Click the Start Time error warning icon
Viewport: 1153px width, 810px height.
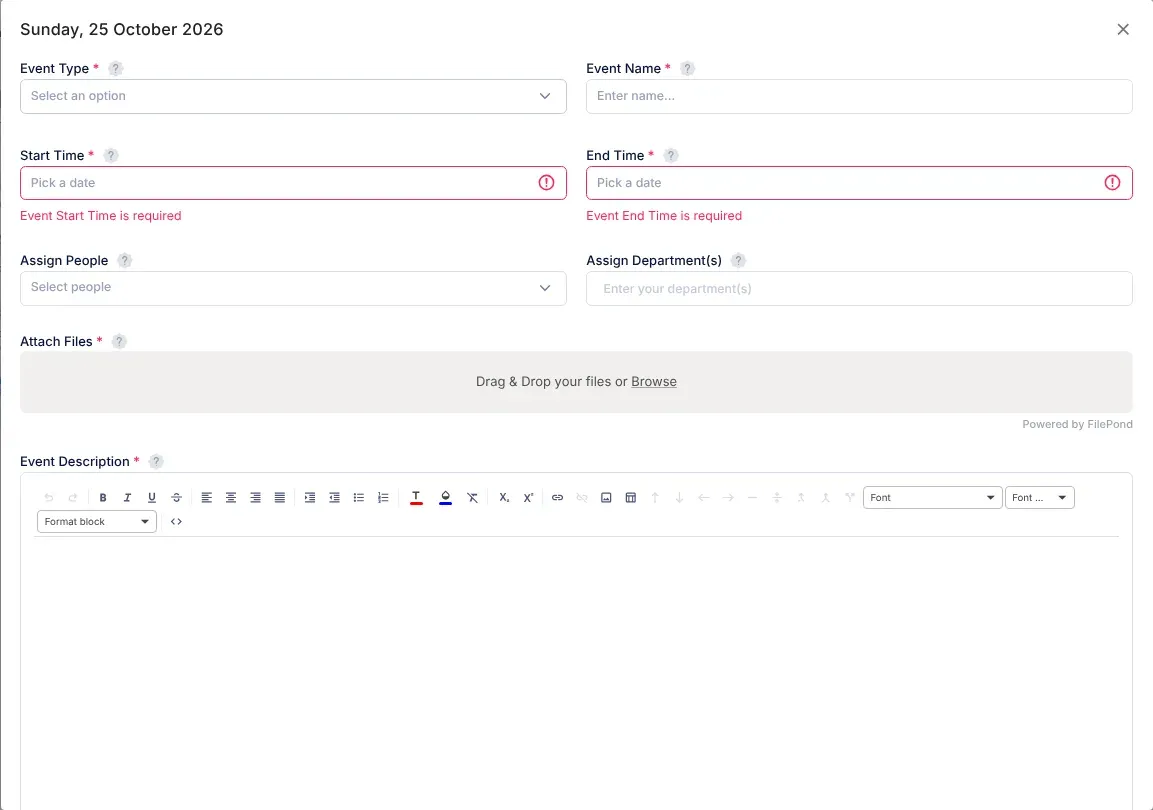tap(546, 182)
